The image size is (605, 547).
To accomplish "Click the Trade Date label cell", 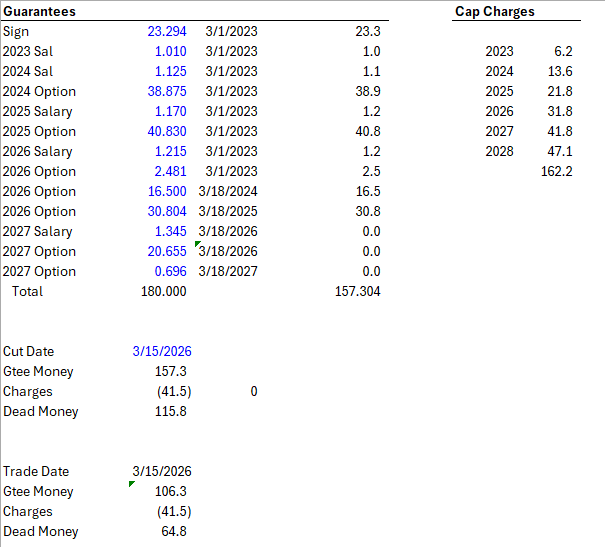I will click(x=36, y=471).
